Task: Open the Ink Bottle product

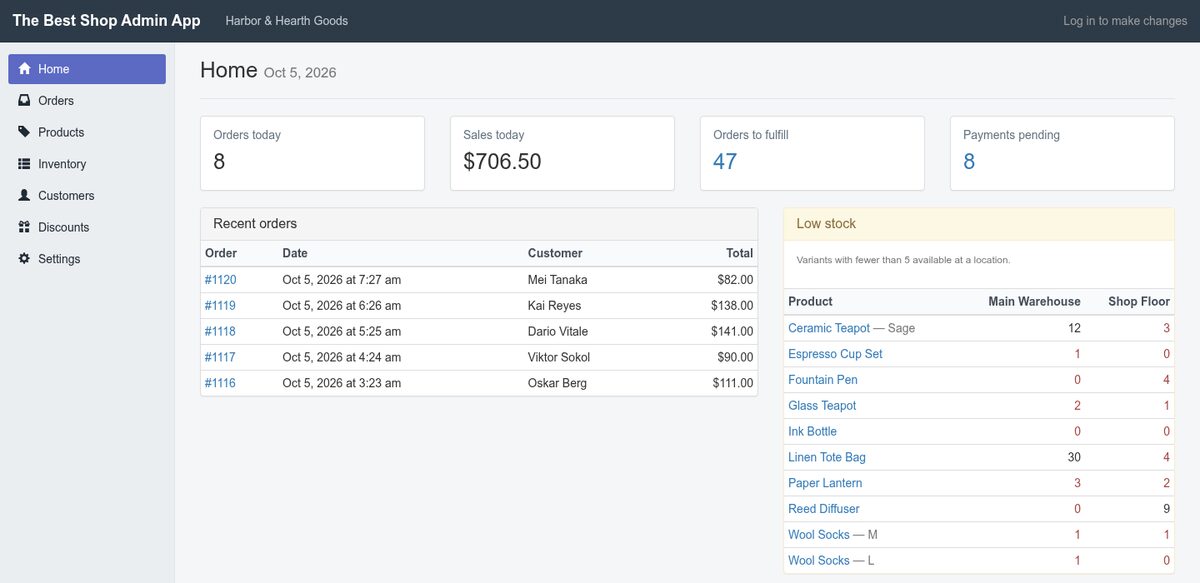Action: (x=812, y=431)
